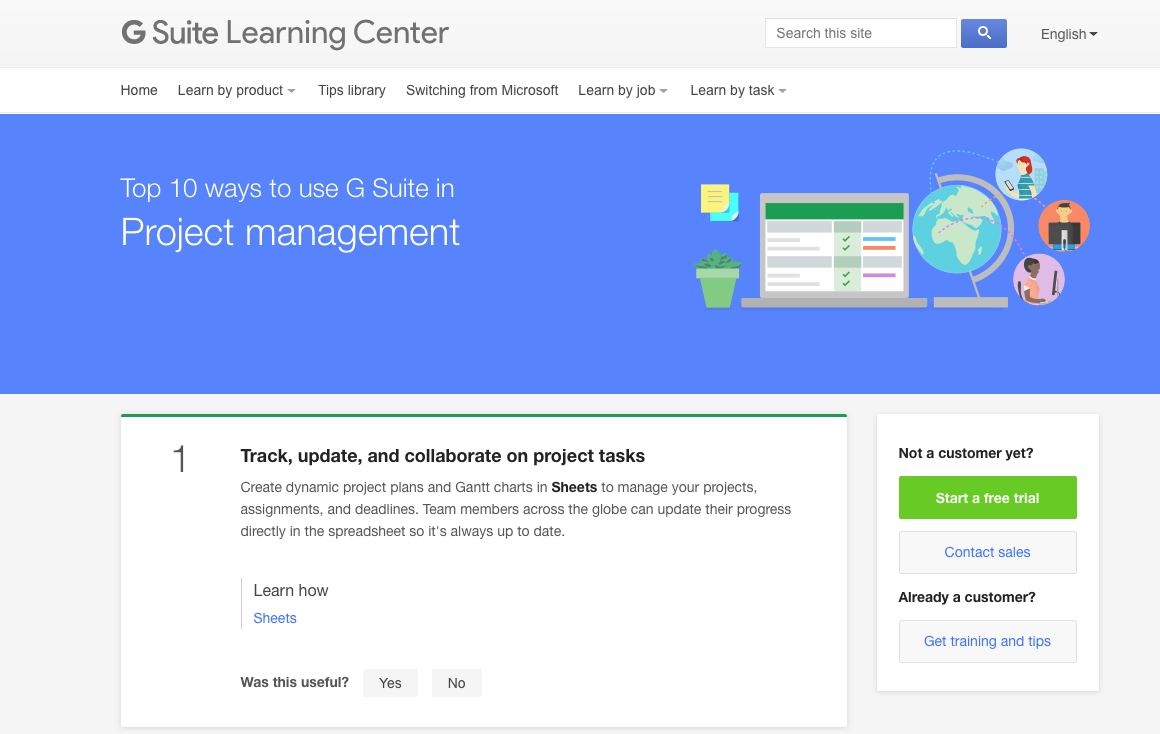Focus the Search this site field

pyautogui.click(x=860, y=33)
